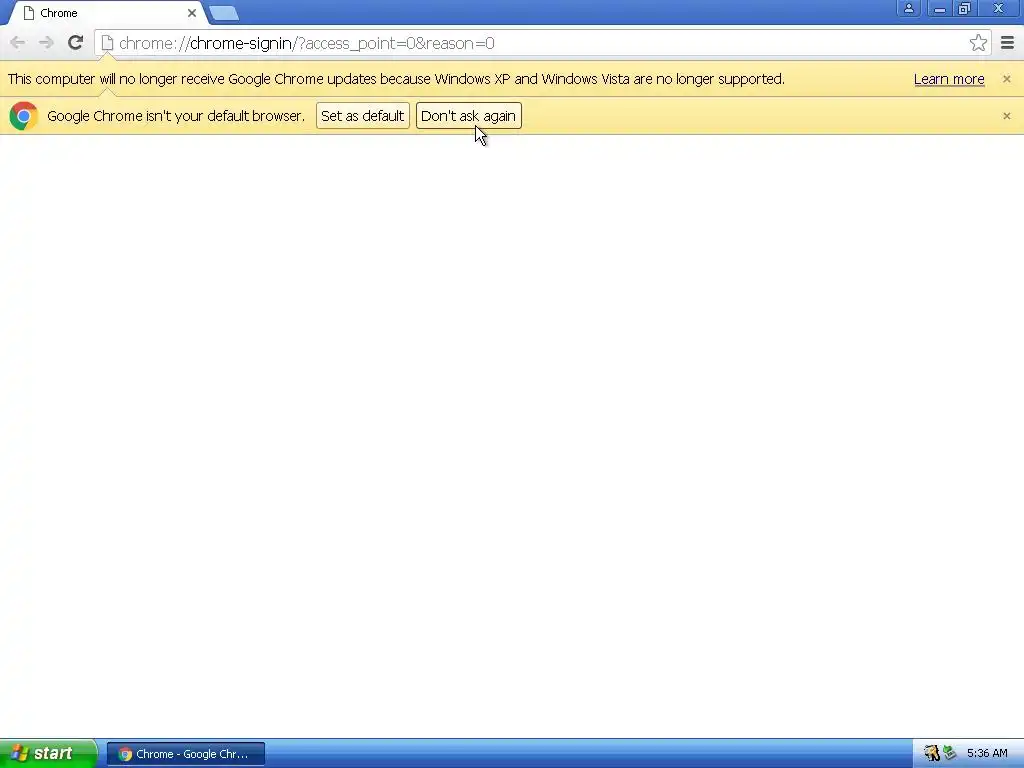
Task: Open the Learn more link
Action: pyautogui.click(x=949, y=79)
